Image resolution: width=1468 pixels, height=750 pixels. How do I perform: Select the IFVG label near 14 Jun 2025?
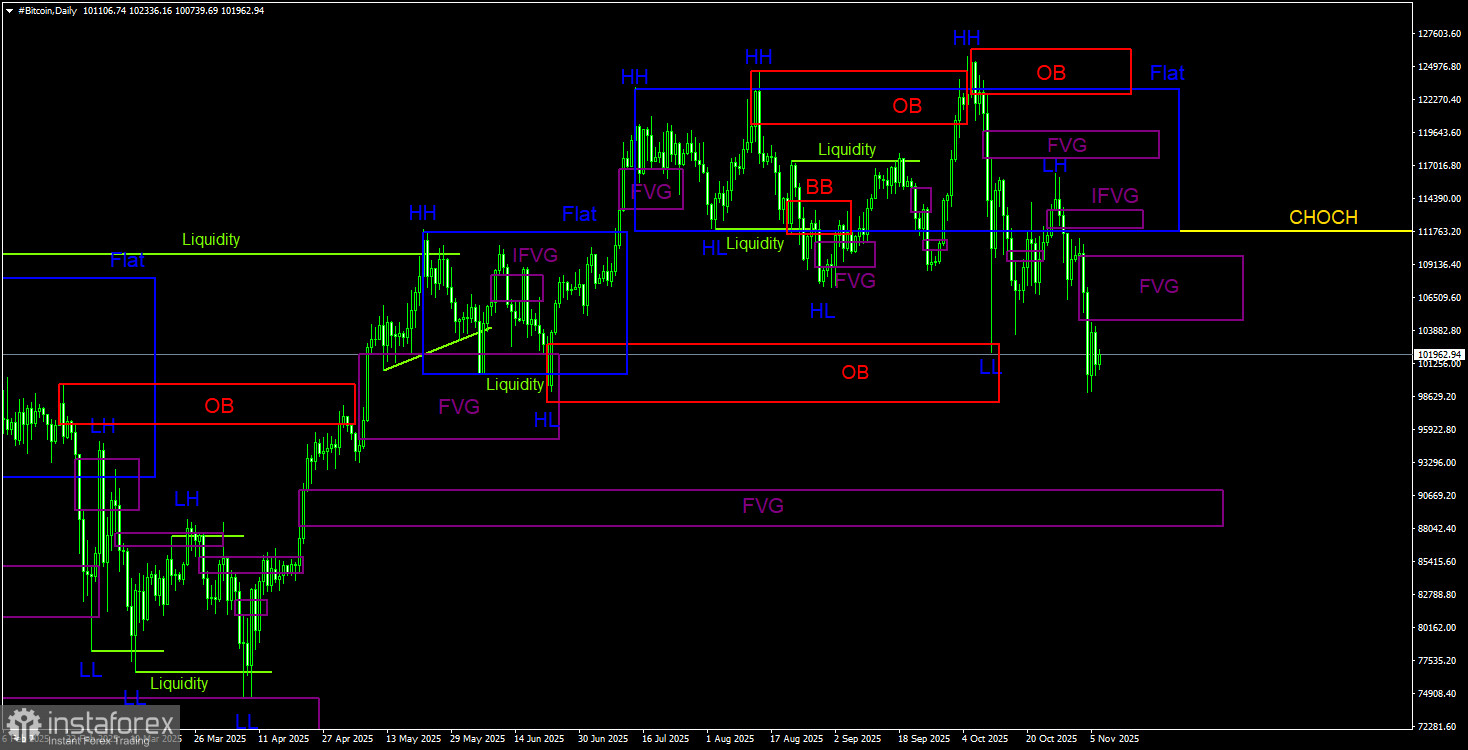tap(535, 256)
